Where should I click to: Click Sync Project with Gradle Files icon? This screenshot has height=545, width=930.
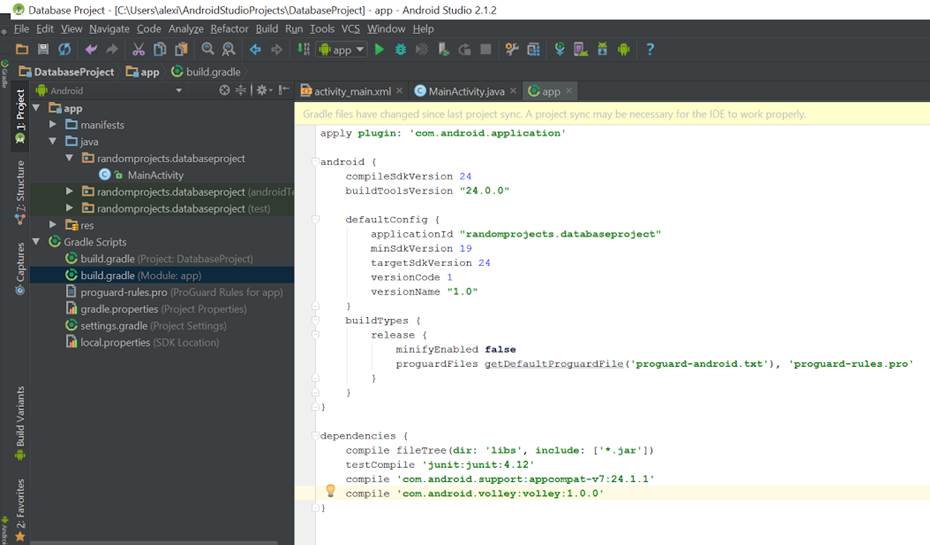point(559,49)
